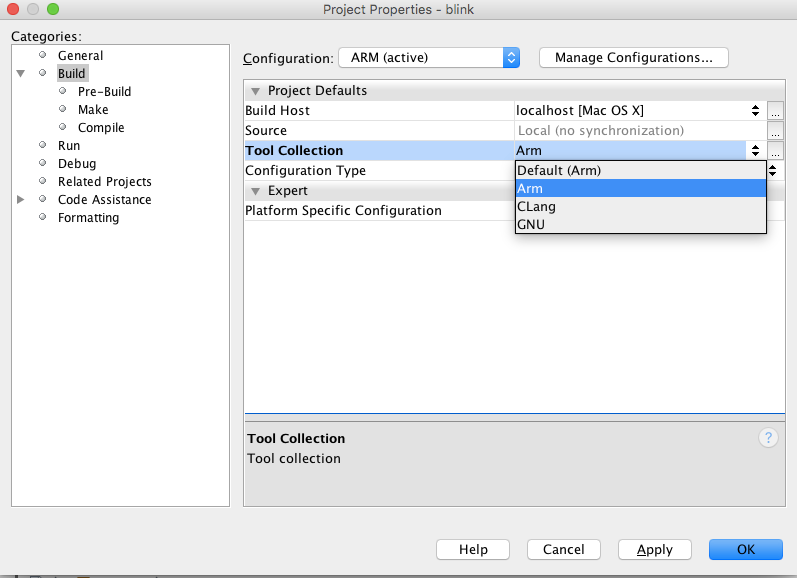Toggle the Tool Collection dropdown arrows

point(755,150)
